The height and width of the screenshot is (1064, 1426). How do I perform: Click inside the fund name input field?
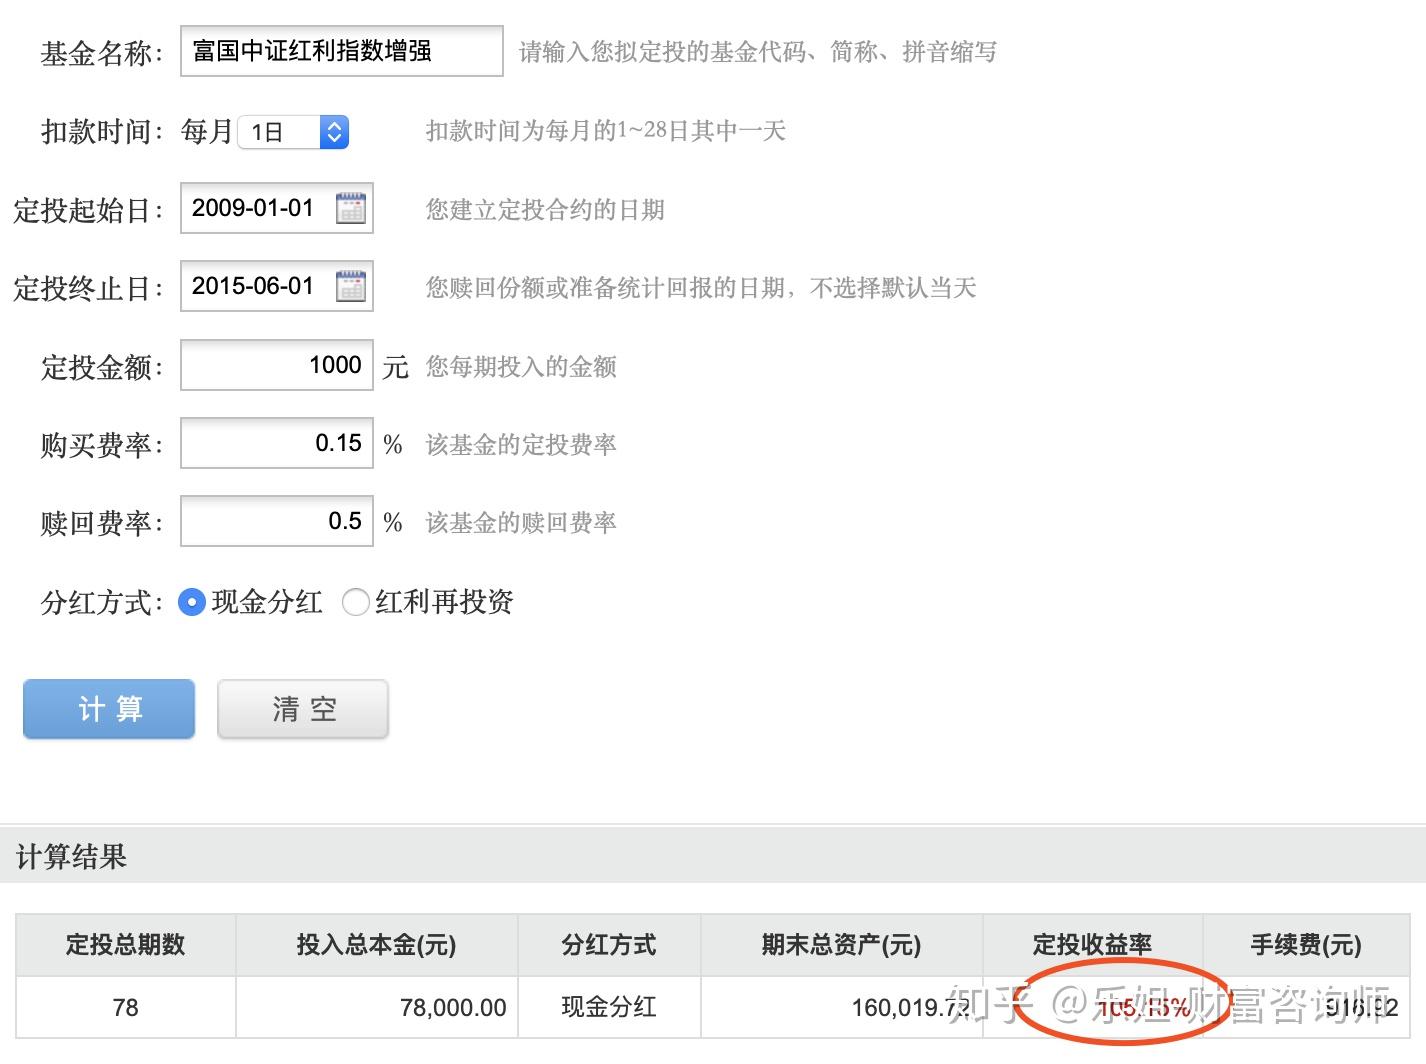coord(340,51)
